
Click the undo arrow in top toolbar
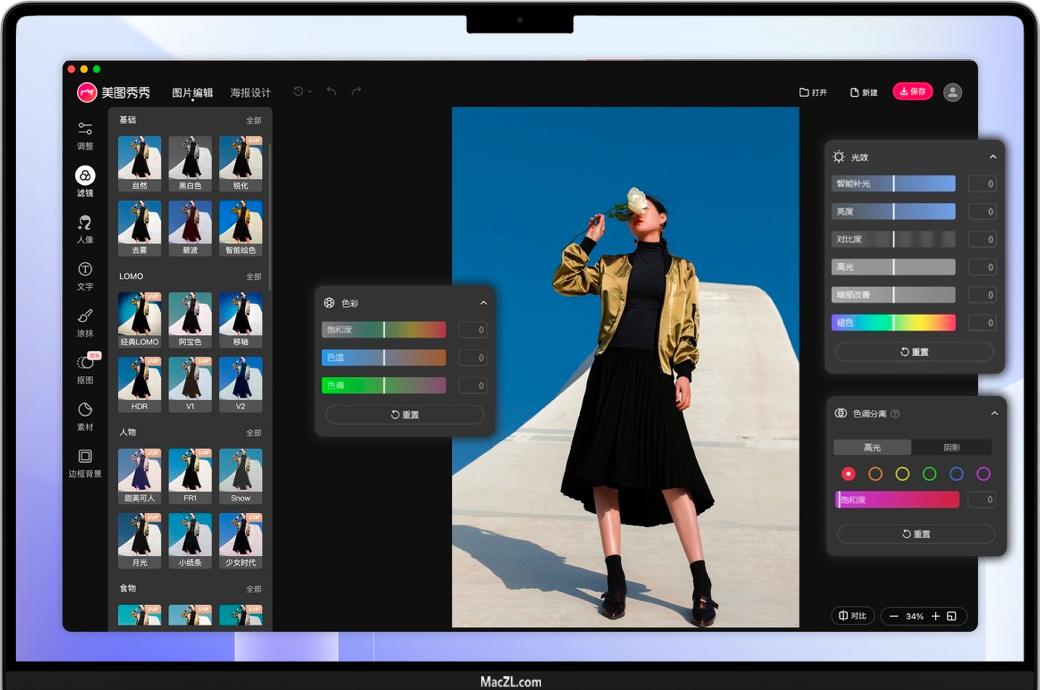(x=331, y=92)
